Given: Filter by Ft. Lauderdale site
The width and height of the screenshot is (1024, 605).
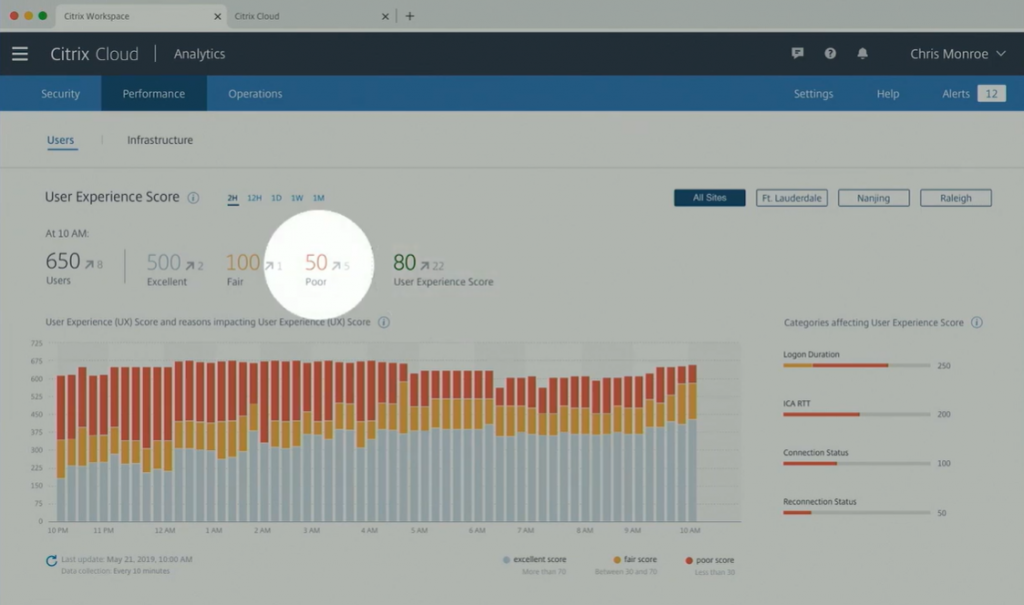Looking at the screenshot, I should [791, 198].
